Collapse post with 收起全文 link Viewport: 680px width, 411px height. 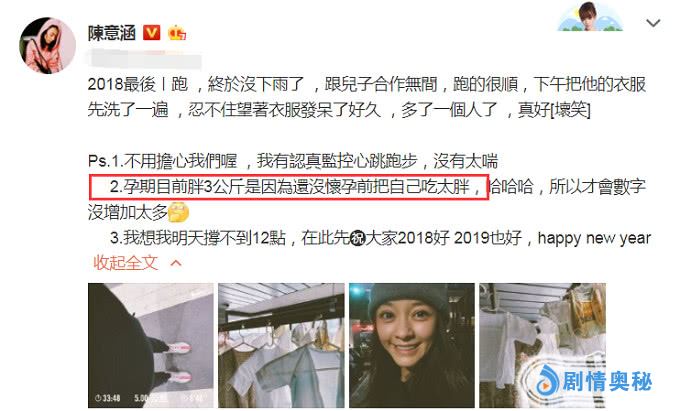[126, 263]
